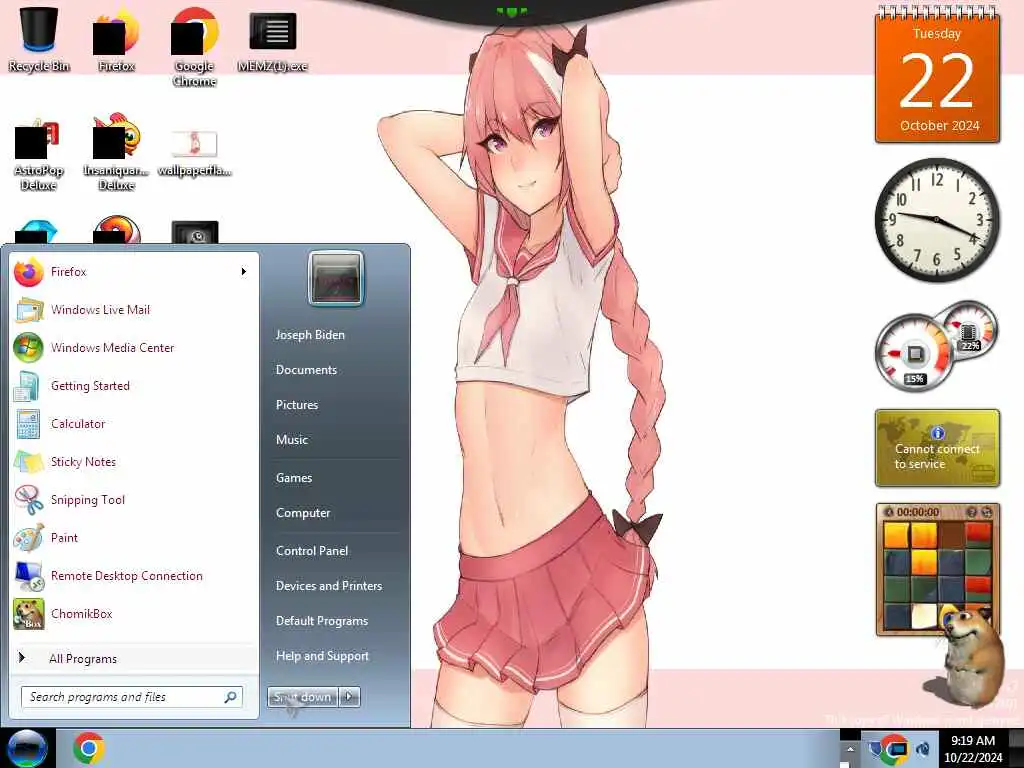Click the Chrome icon in the system tray
This screenshot has height=768, width=1024.
(x=894, y=748)
